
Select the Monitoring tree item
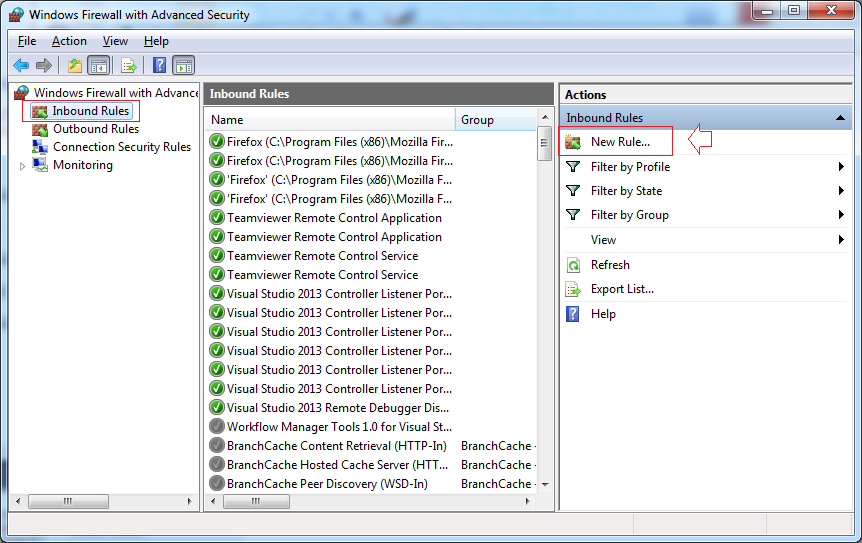(83, 165)
